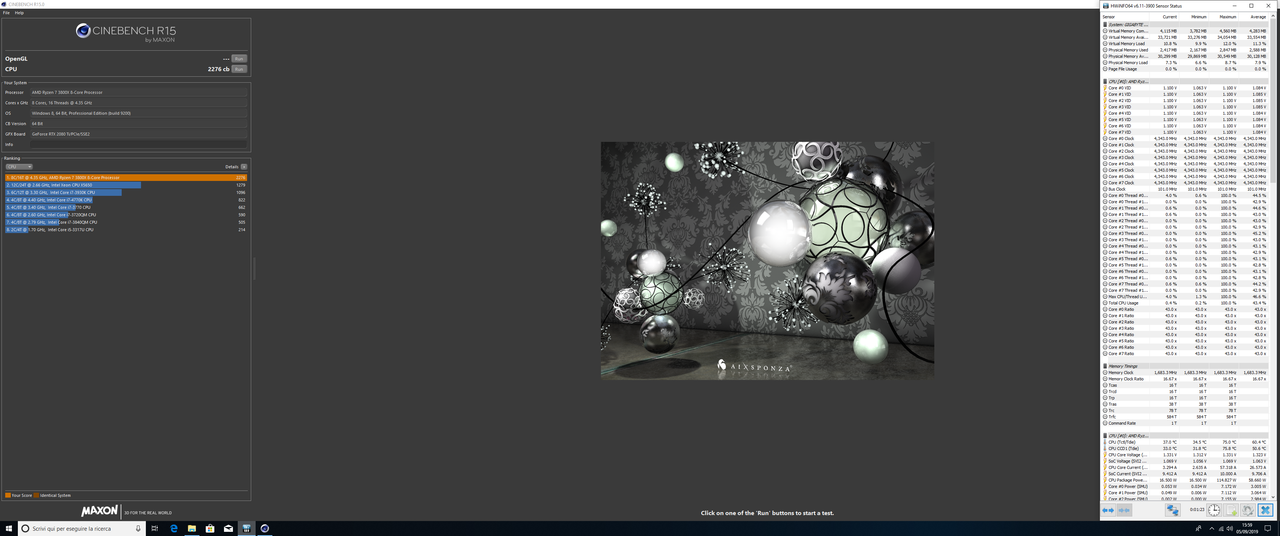Select the Page File Usage sensor row
Viewport: 1280px width, 536px height.
[1185, 69]
